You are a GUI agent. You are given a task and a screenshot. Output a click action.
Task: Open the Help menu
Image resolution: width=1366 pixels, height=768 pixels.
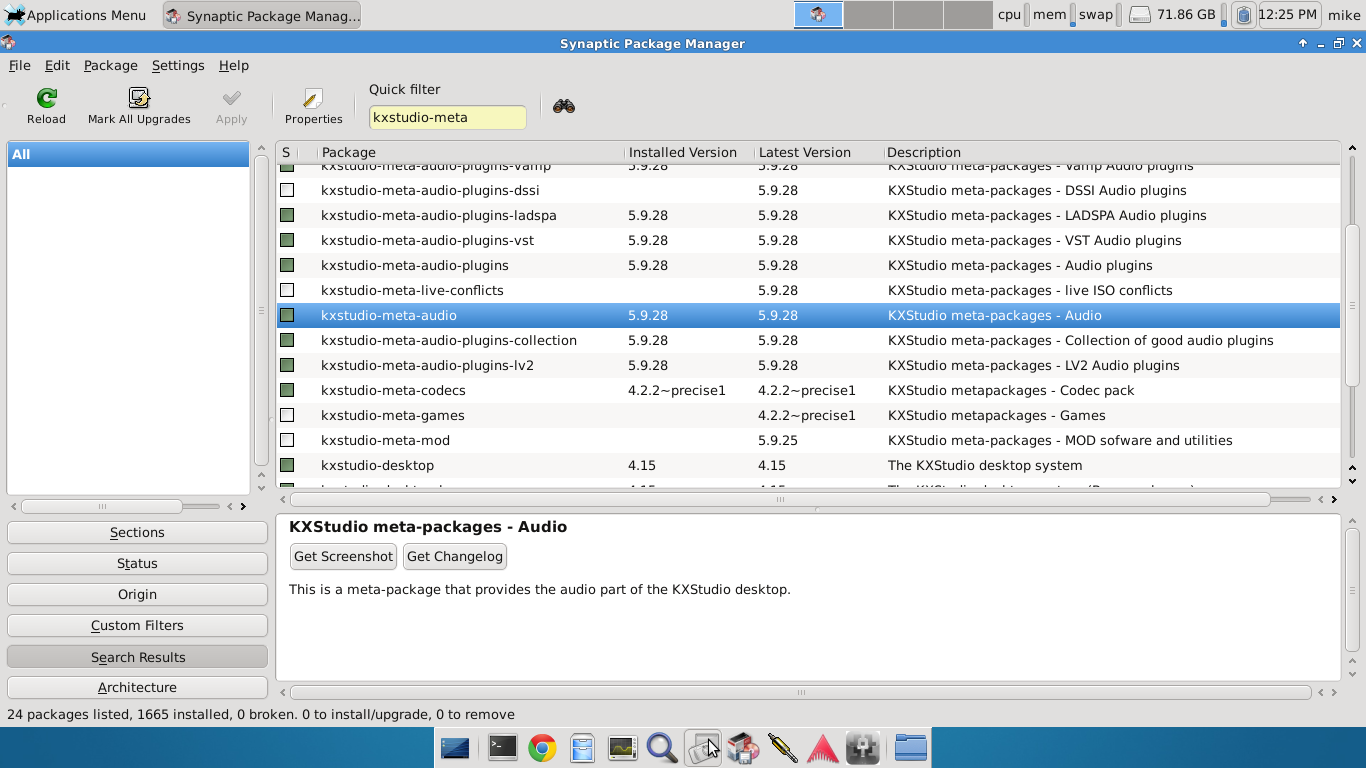[x=233, y=65]
